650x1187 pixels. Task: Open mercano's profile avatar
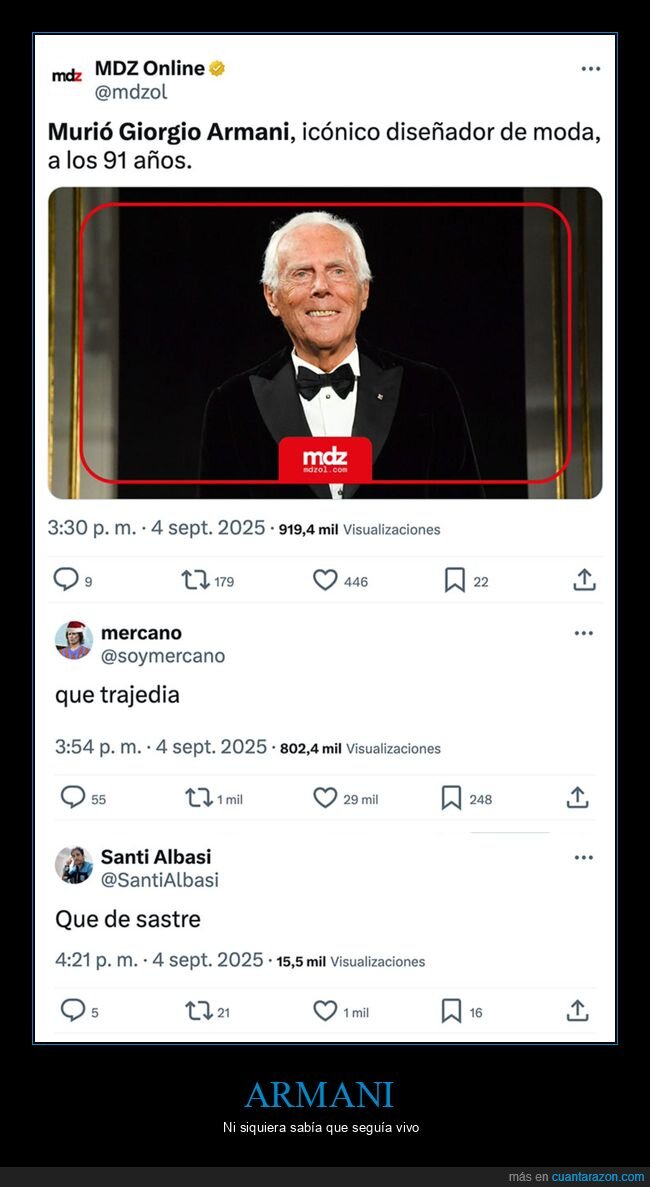click(70, 643)
